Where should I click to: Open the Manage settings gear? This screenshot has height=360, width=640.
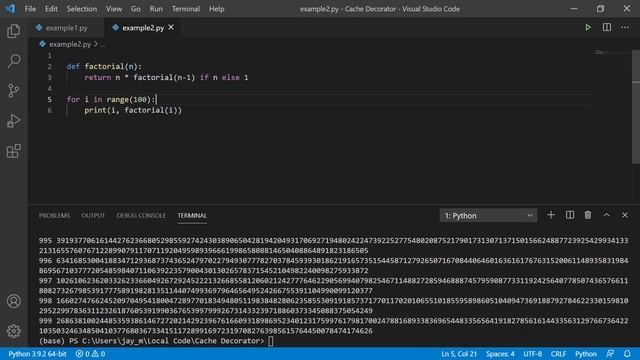pos(13,331)
